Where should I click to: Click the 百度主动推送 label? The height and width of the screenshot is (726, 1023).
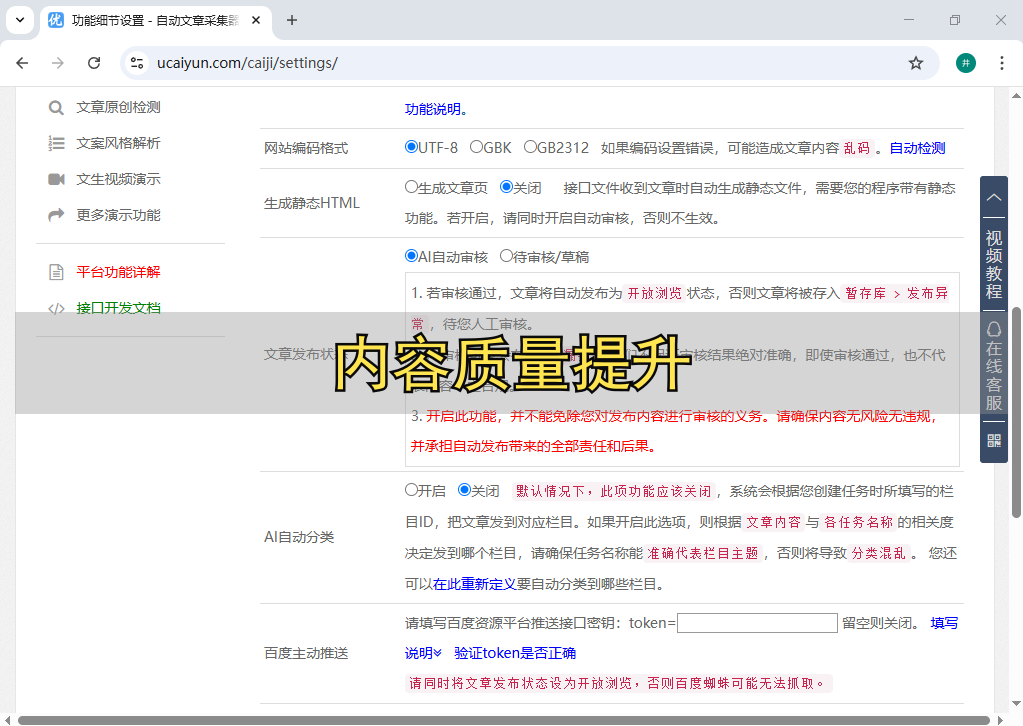[306, 653]
